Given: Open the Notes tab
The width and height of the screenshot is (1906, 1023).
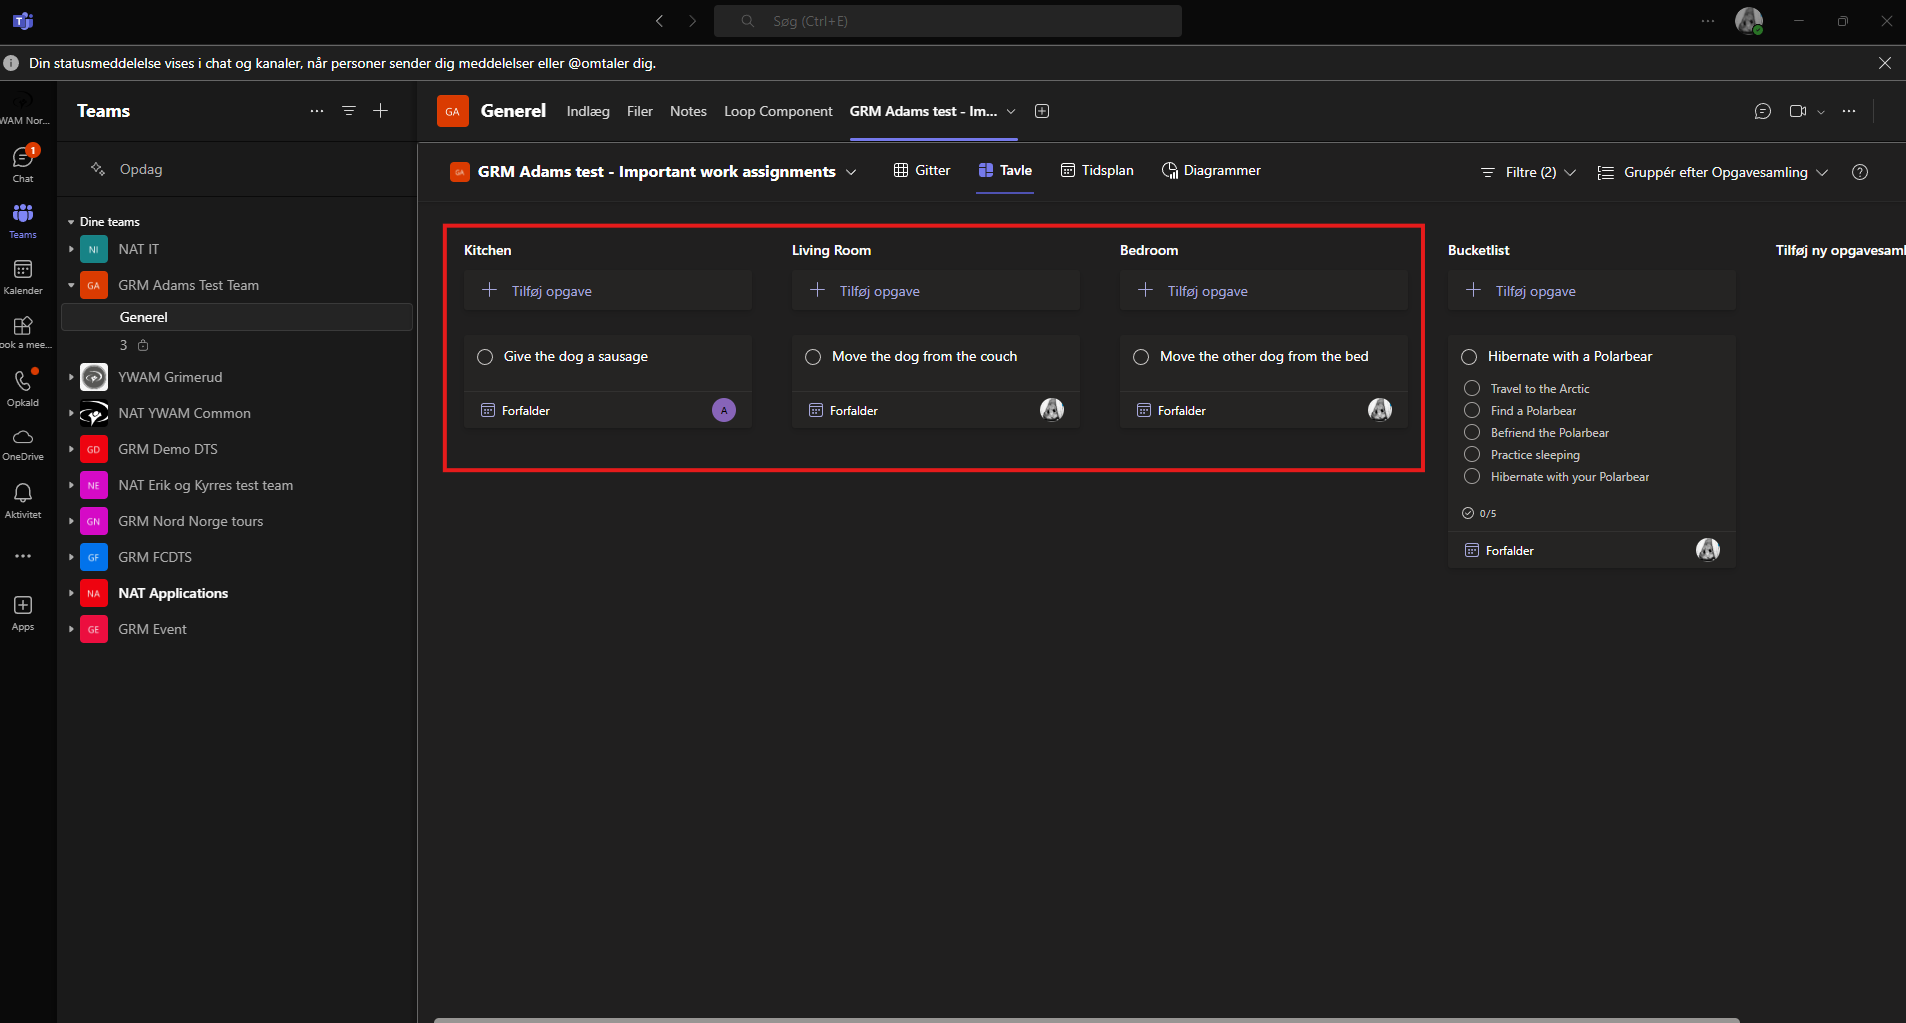Looking at the screenshot, I should [x=688, y=111].
